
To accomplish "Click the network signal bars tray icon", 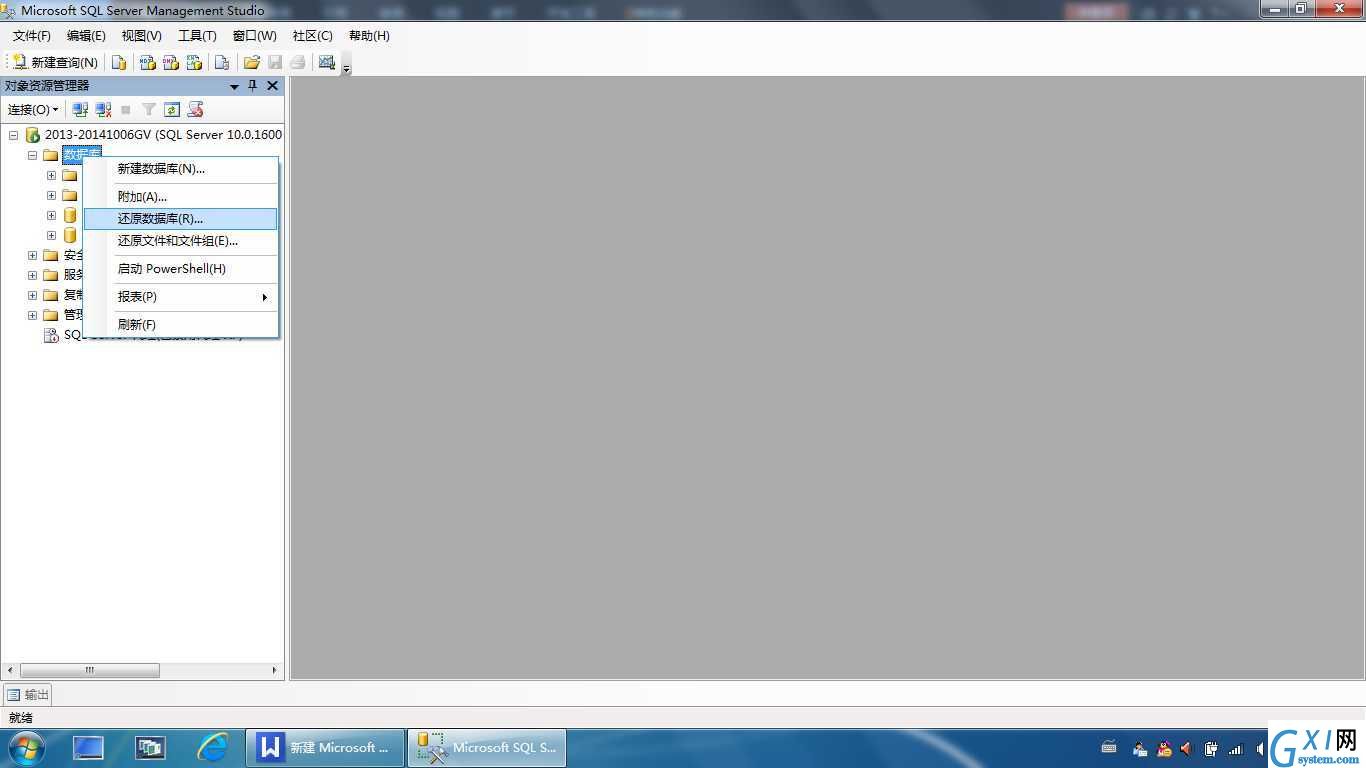I will (1235, 749).
